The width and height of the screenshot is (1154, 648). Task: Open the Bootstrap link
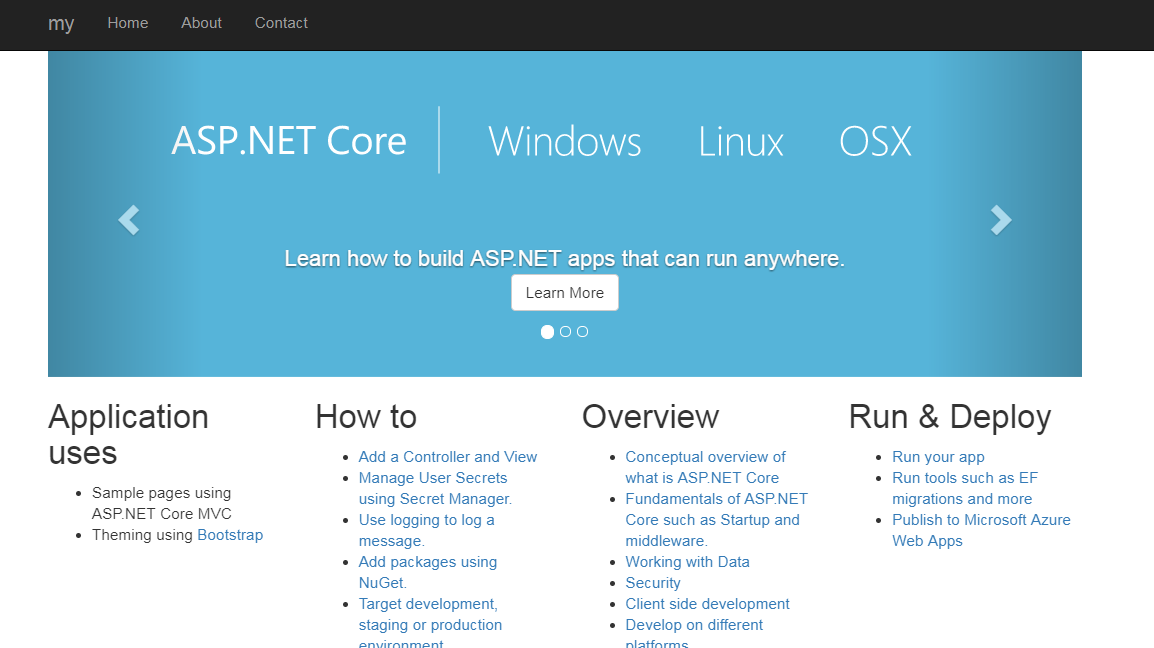coord(230,535)
